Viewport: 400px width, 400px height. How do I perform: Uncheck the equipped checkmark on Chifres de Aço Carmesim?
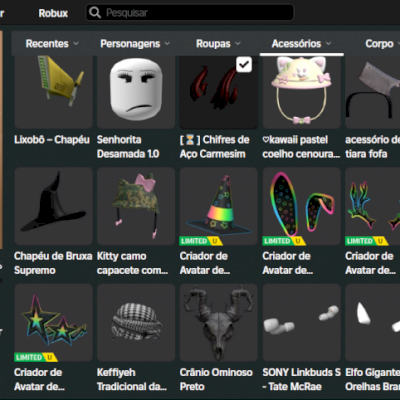point(244,64)
